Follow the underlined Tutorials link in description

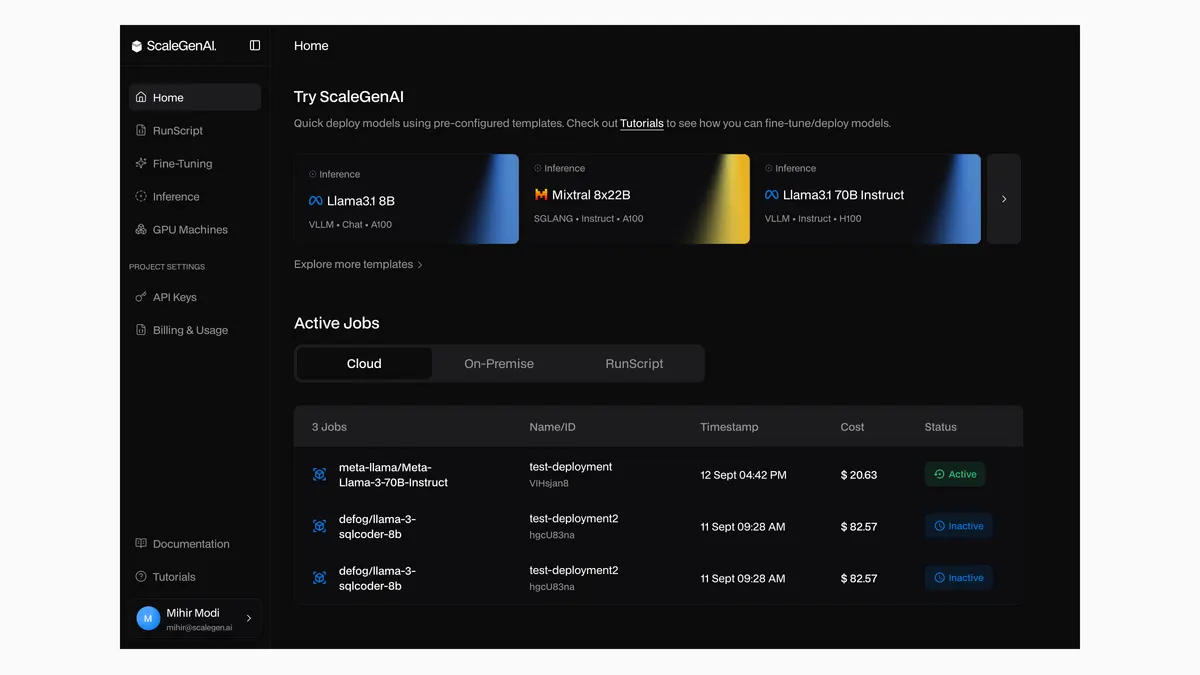click(x=641, y=124)
